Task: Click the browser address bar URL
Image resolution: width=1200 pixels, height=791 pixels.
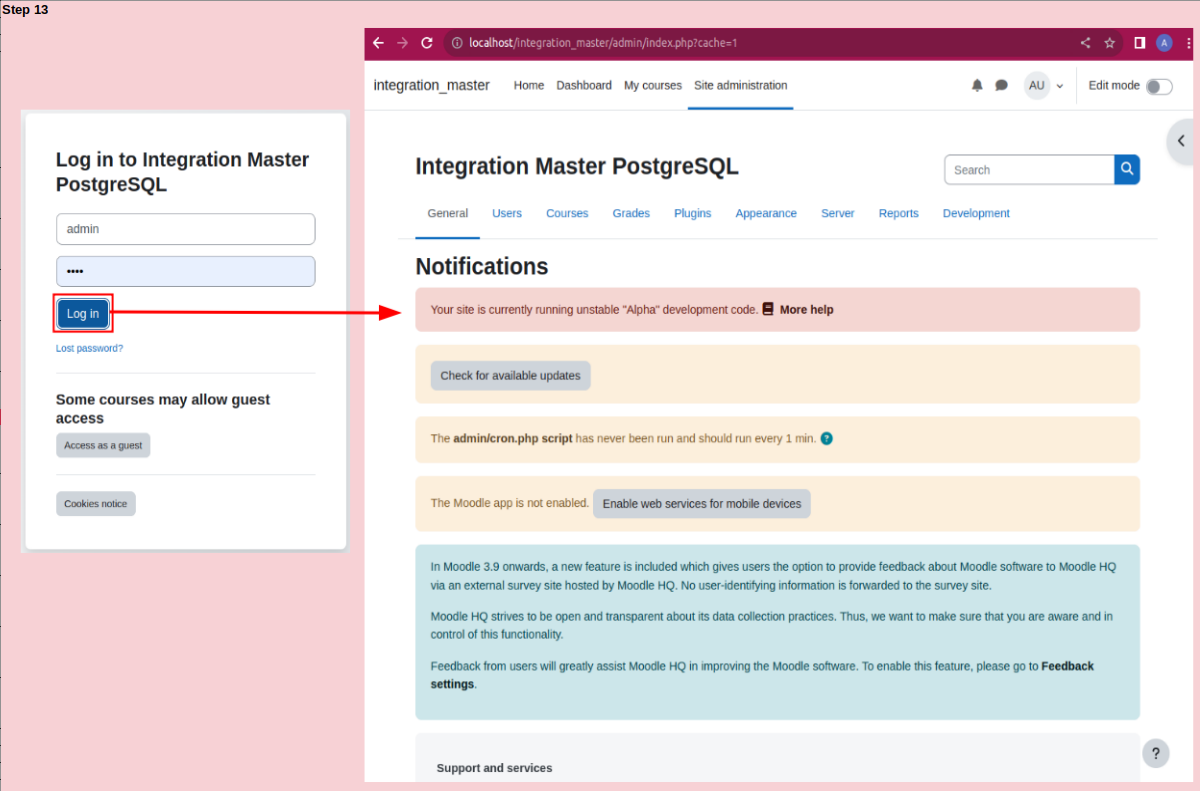Action: [603, 43]
